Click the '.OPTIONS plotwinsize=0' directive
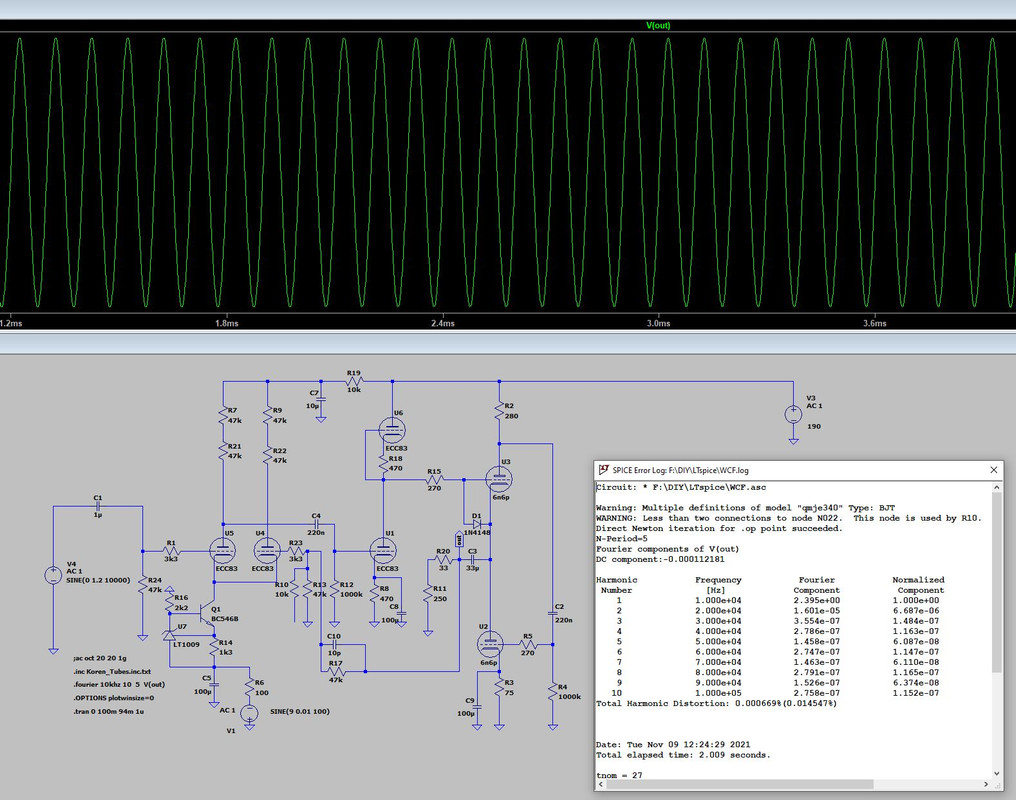 [x=113, y=698]
